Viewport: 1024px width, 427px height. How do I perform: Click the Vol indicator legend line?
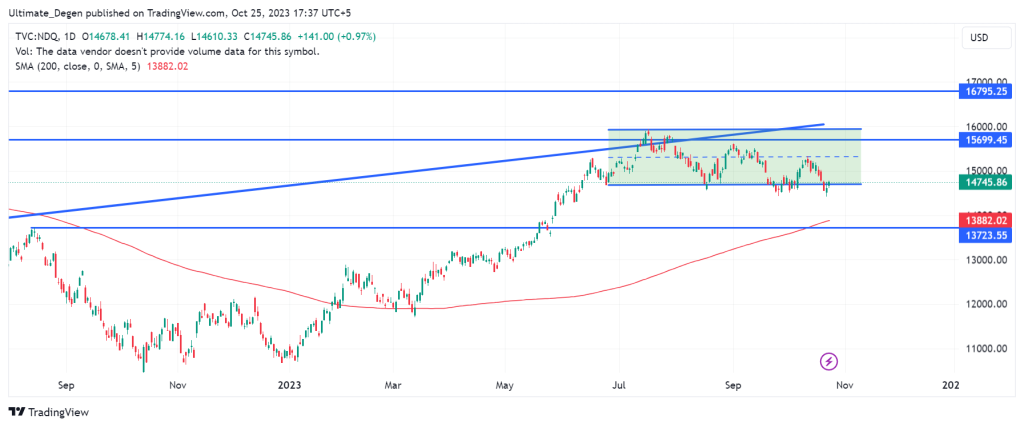(166, 52)
